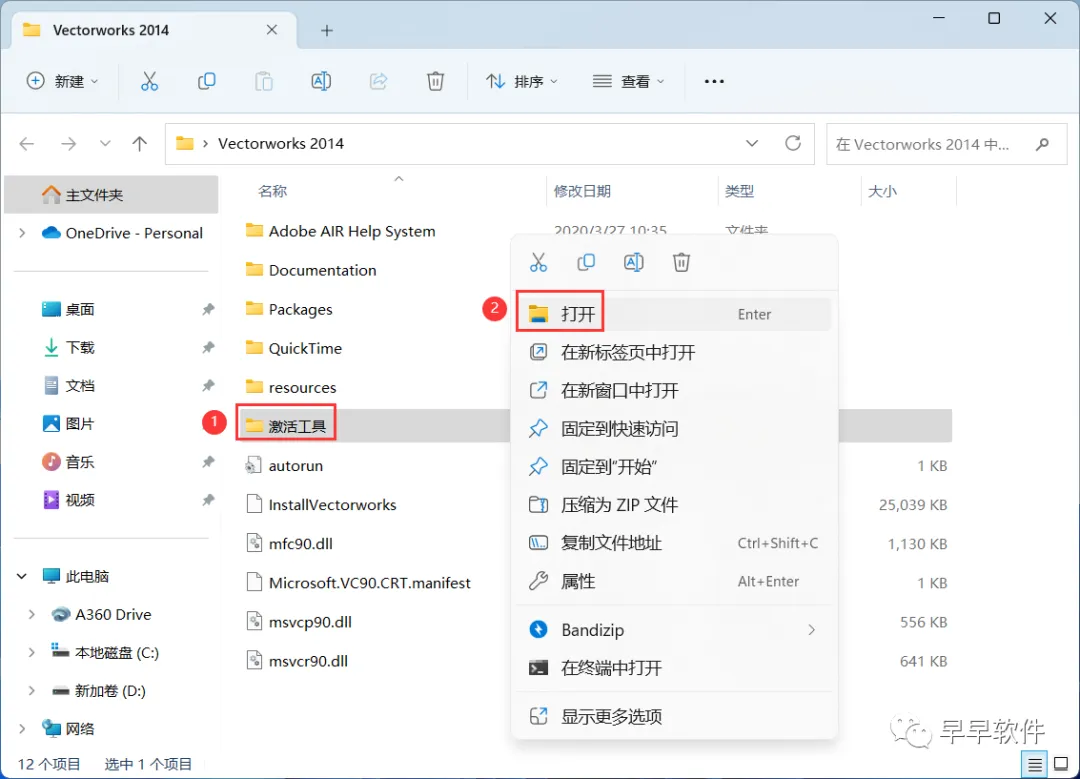Viewport: 1080px width, 779px height.
Task: Go back with the left arrow
Action: [27, 143]
